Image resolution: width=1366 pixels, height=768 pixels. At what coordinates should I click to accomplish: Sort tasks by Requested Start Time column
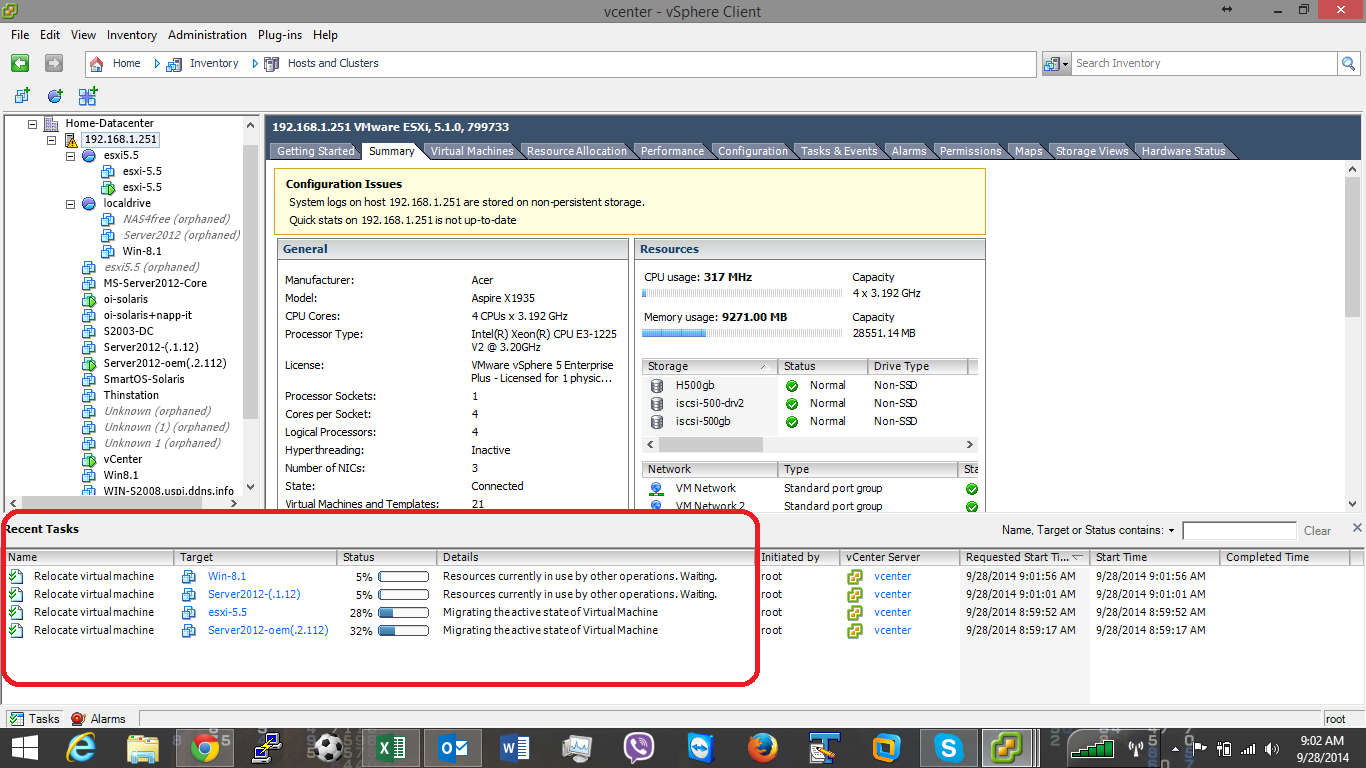tap(1023, 557)
